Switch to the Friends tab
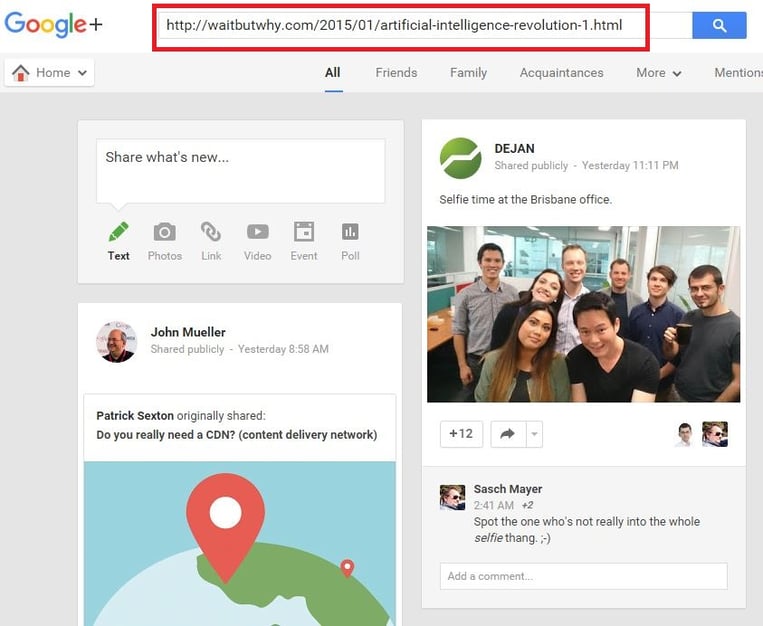The height and width of the screenshot is (626, 763). tap(396, 73)
